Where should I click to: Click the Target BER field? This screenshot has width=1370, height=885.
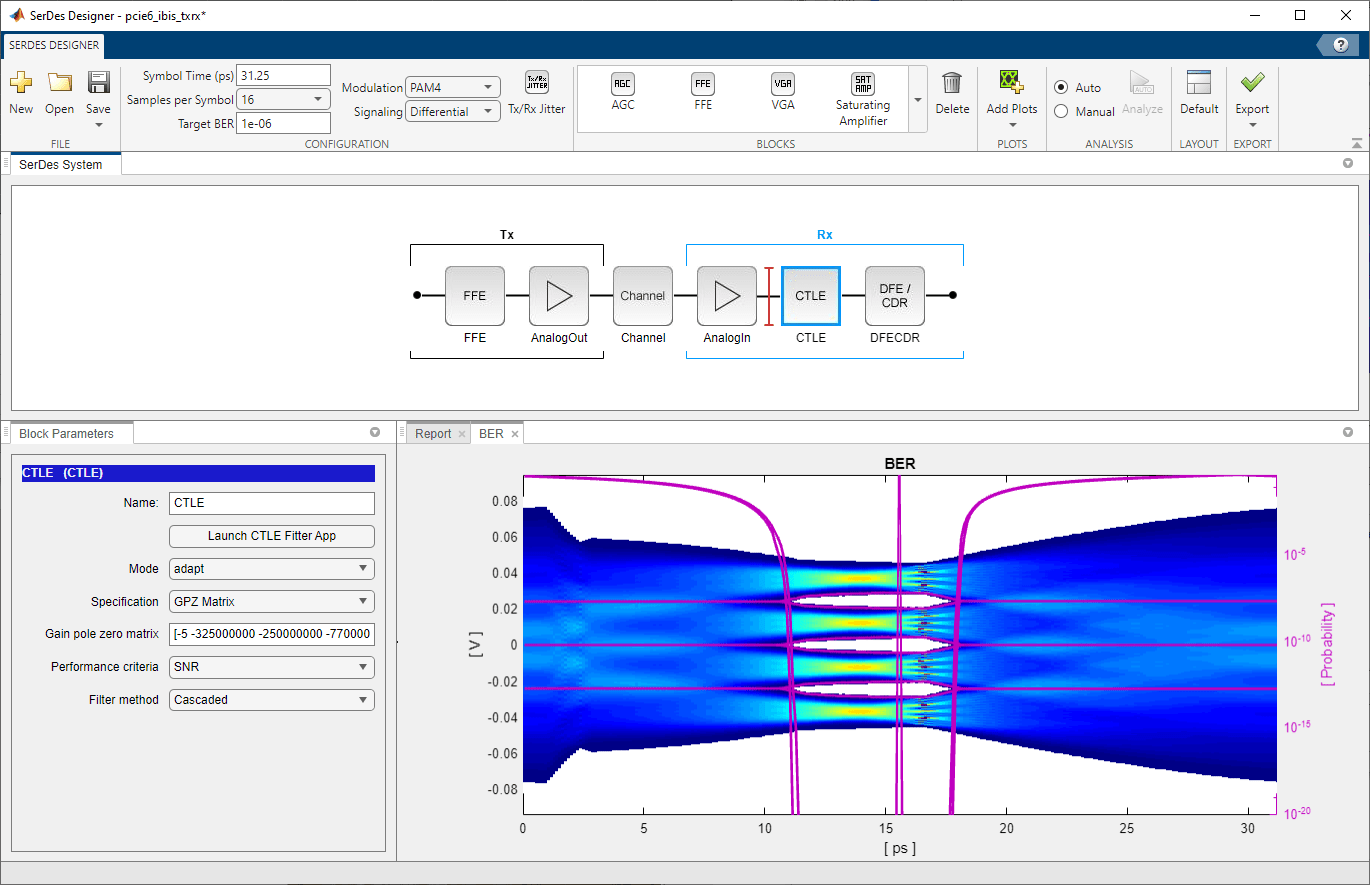[x=283, y=123]
